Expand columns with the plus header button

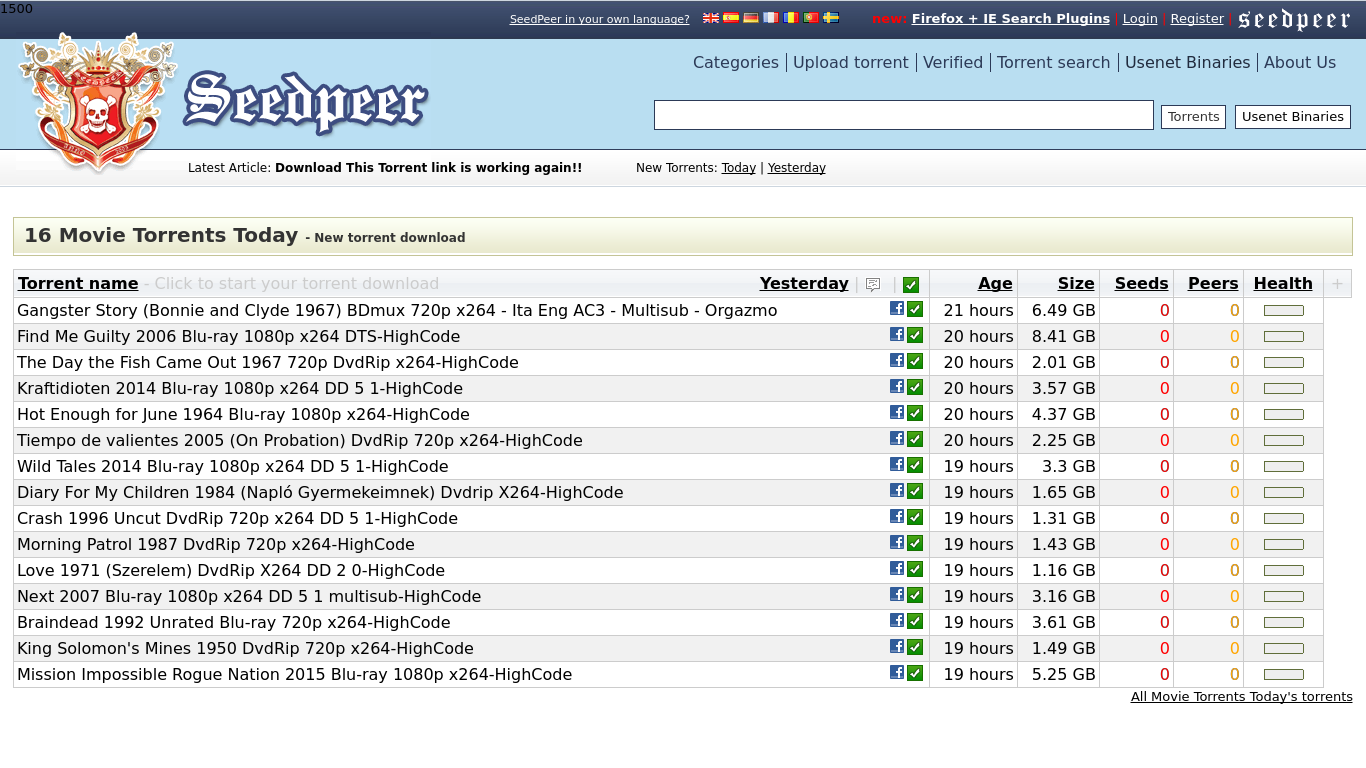pos(1337,284)
